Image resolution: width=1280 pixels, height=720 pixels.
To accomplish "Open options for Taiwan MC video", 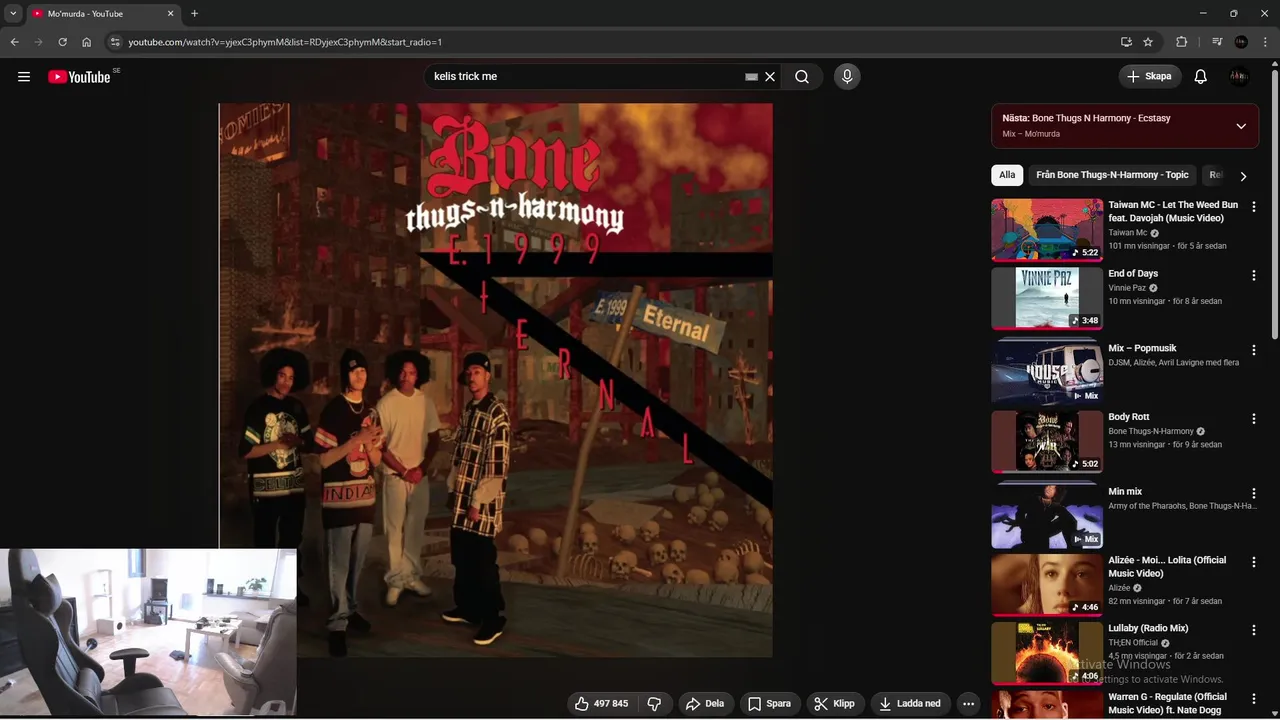I will tap(1254, 207).
